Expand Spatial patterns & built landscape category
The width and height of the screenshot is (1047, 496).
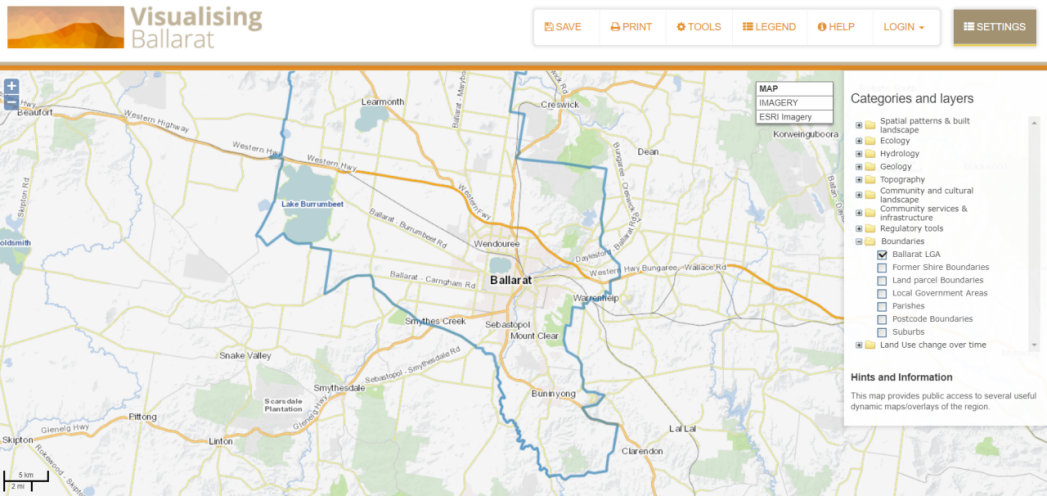coord(859,125)
